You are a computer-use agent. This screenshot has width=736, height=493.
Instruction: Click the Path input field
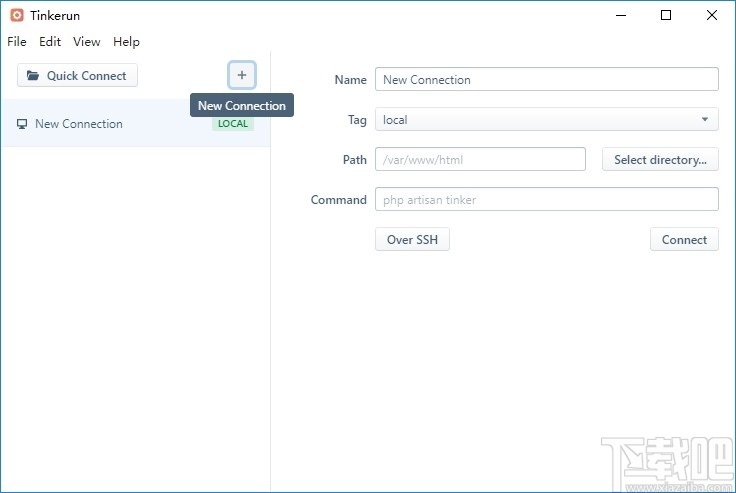click(480, 159)
